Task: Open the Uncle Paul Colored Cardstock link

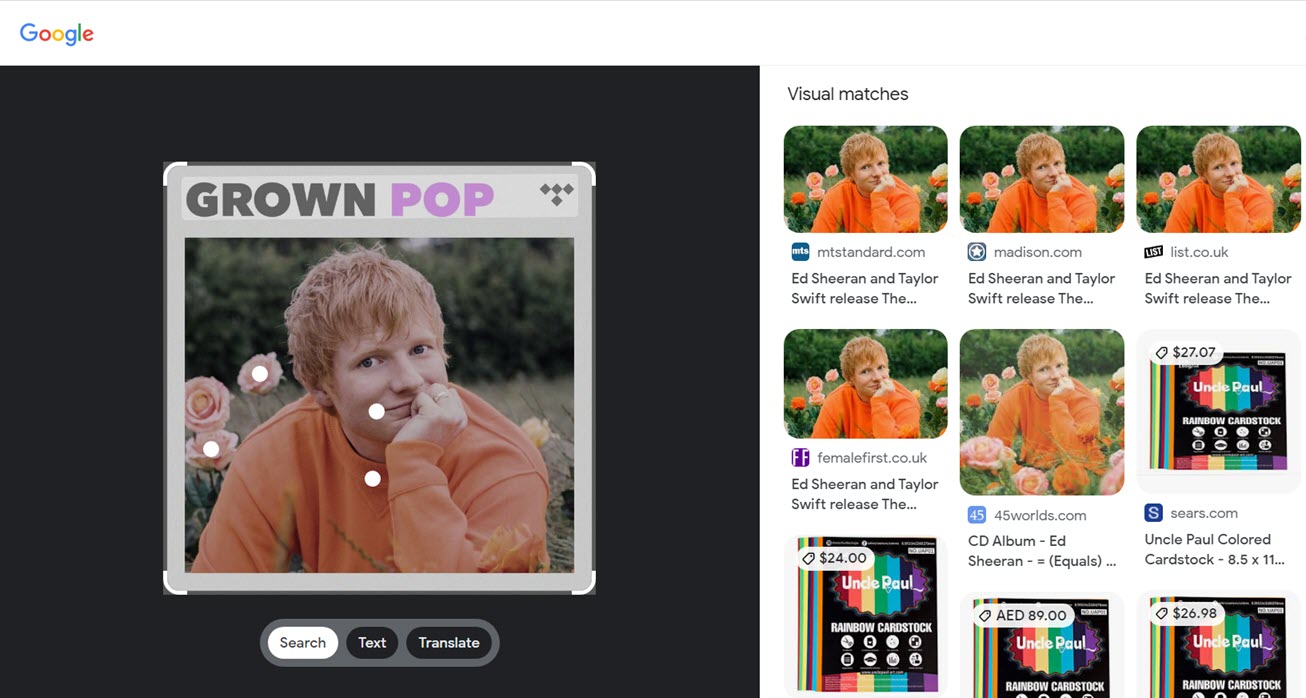Action: [1215, 549]
